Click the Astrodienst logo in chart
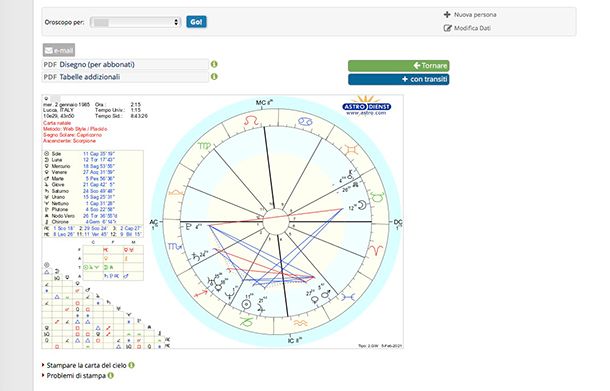 point(366,106)
